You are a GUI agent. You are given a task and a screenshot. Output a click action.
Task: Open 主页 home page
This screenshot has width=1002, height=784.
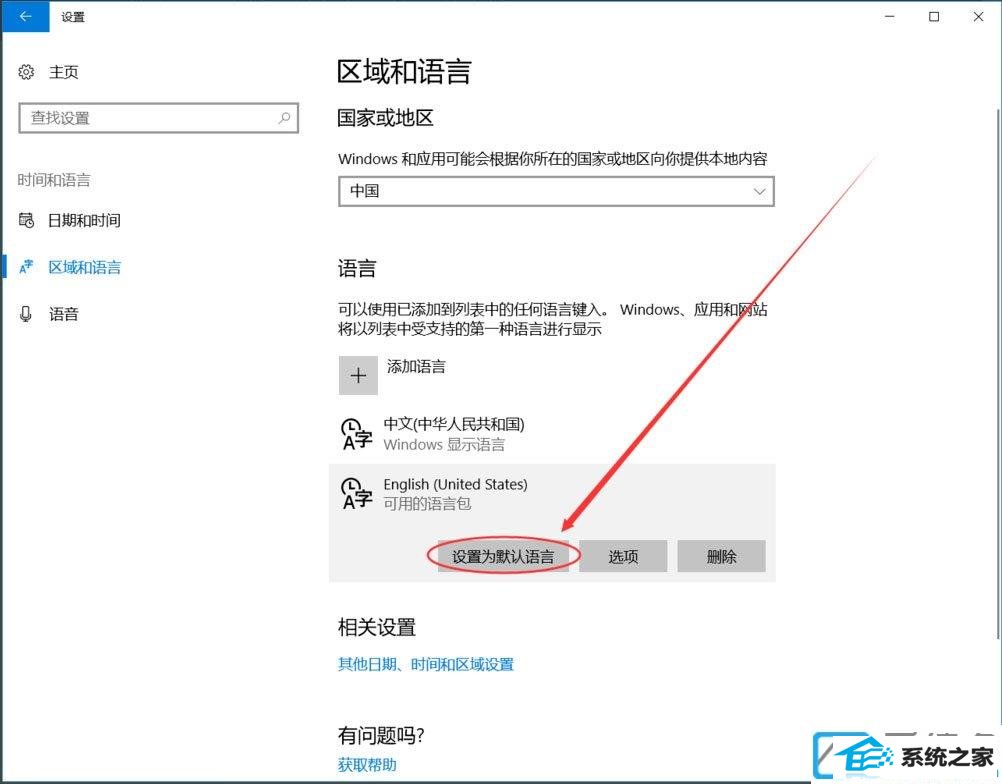(x=63, y=72)
